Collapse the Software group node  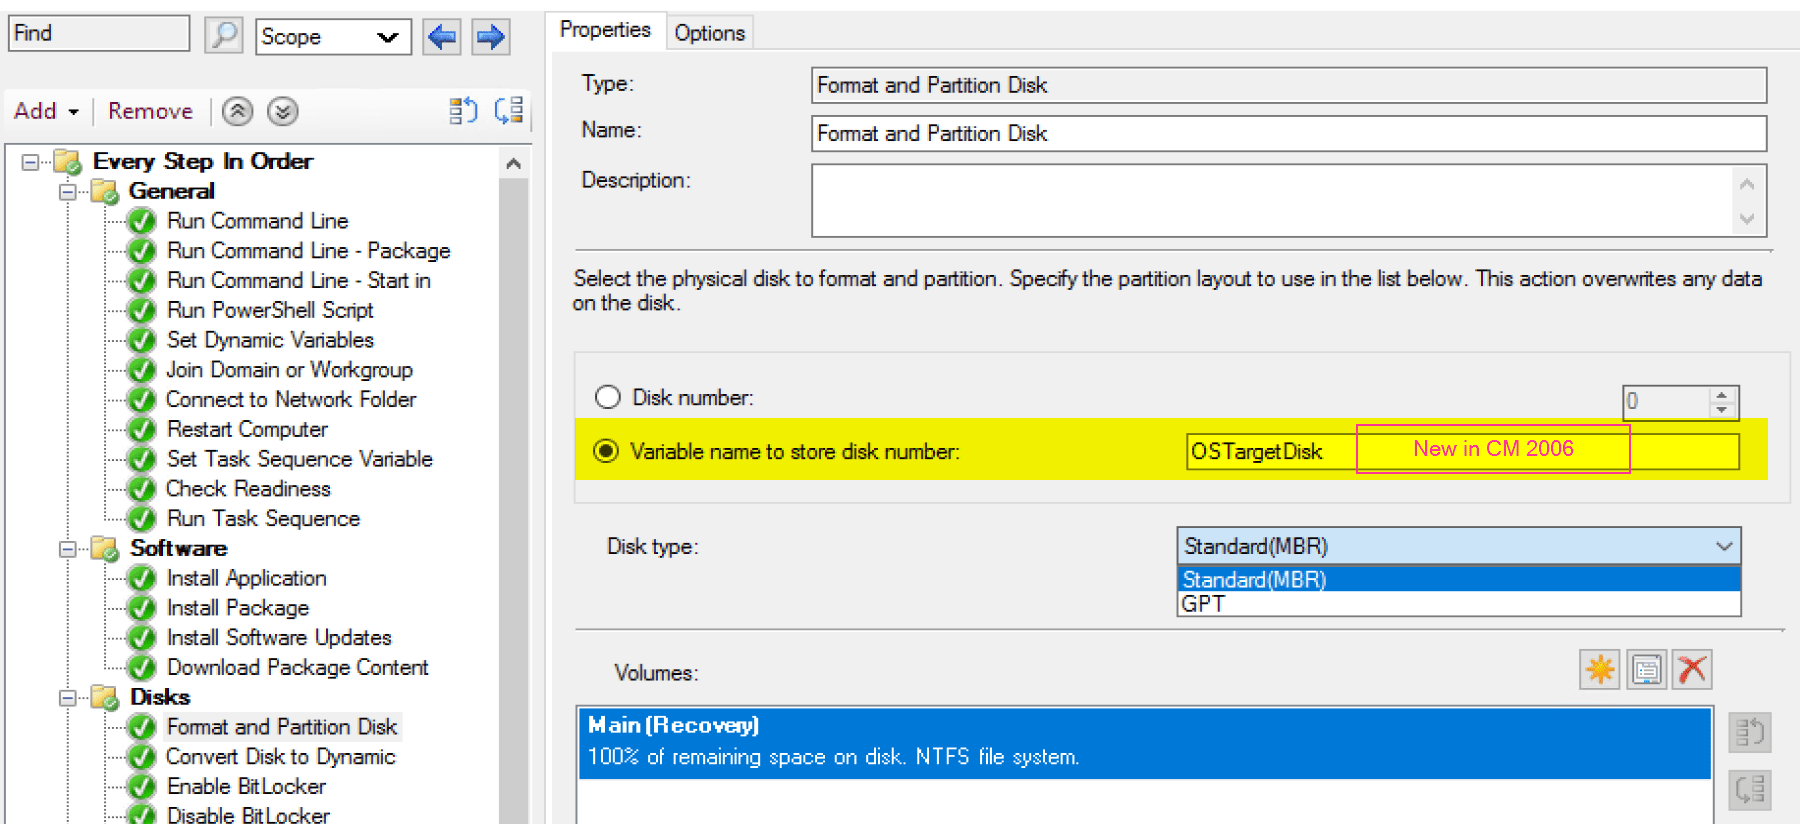point(67,548)
